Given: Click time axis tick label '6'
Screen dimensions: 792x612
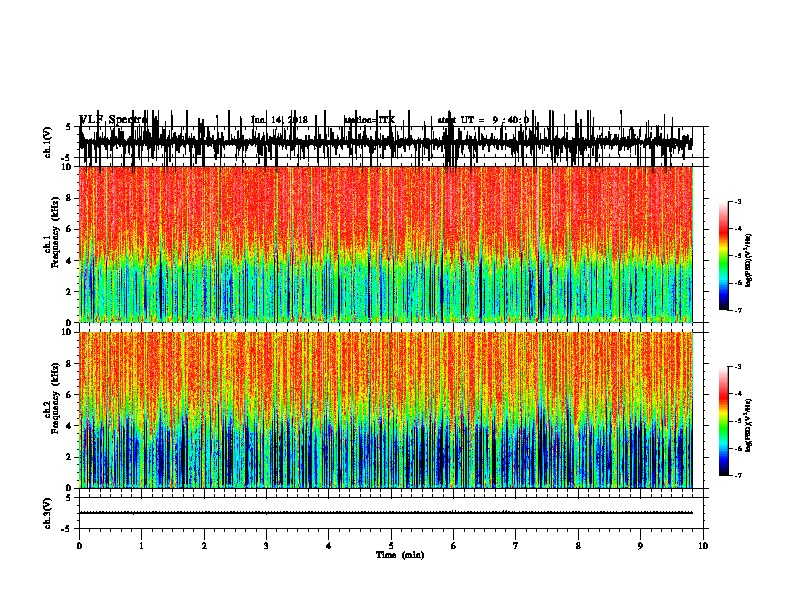Looking at the screenshot, I should point(454,546).
